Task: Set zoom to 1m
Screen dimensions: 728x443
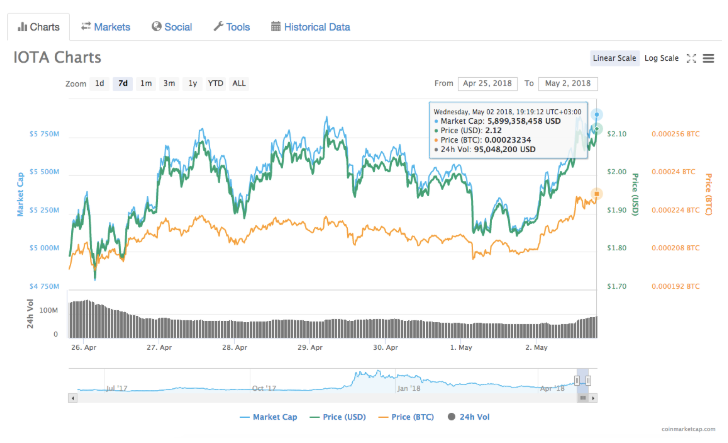Action: [146, 84]
